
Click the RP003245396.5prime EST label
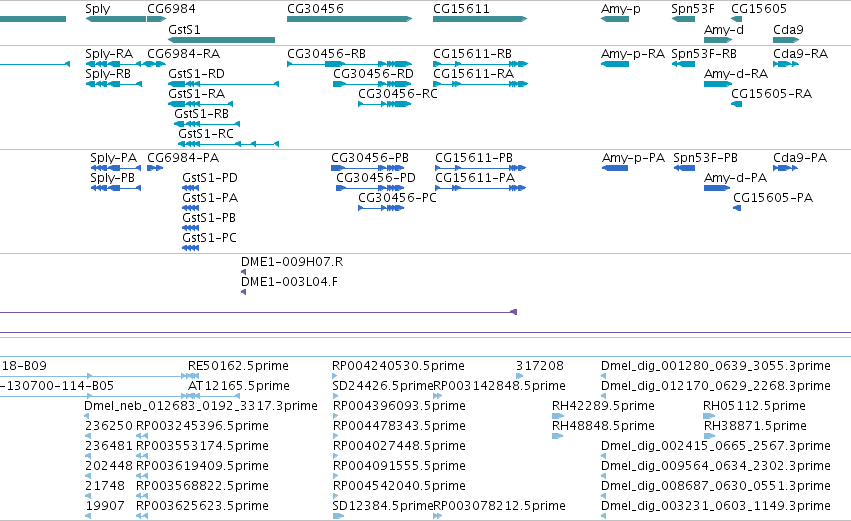click(202, 426)
